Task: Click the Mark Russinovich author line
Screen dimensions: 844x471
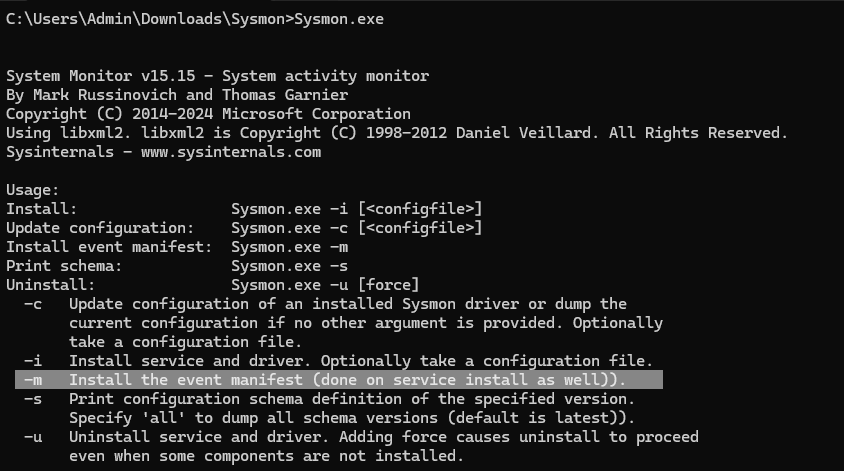Action: point(177,95)
